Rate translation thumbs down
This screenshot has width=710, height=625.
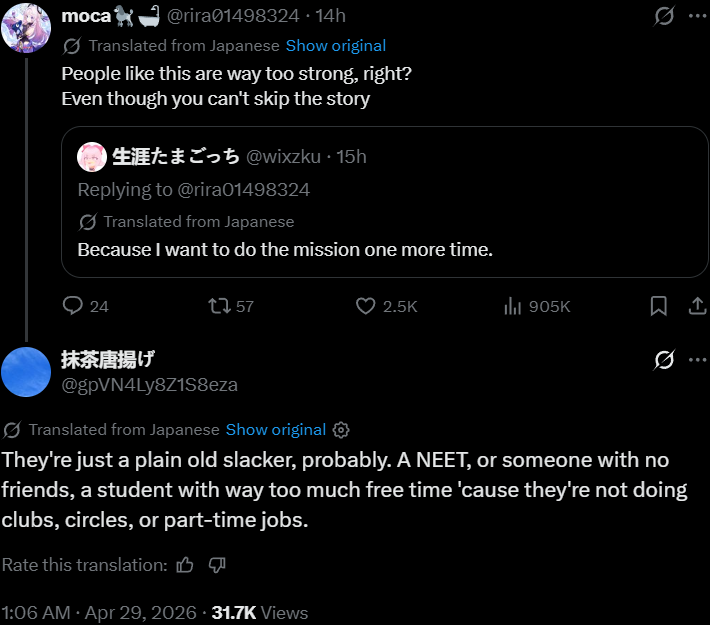coord(217,565)
